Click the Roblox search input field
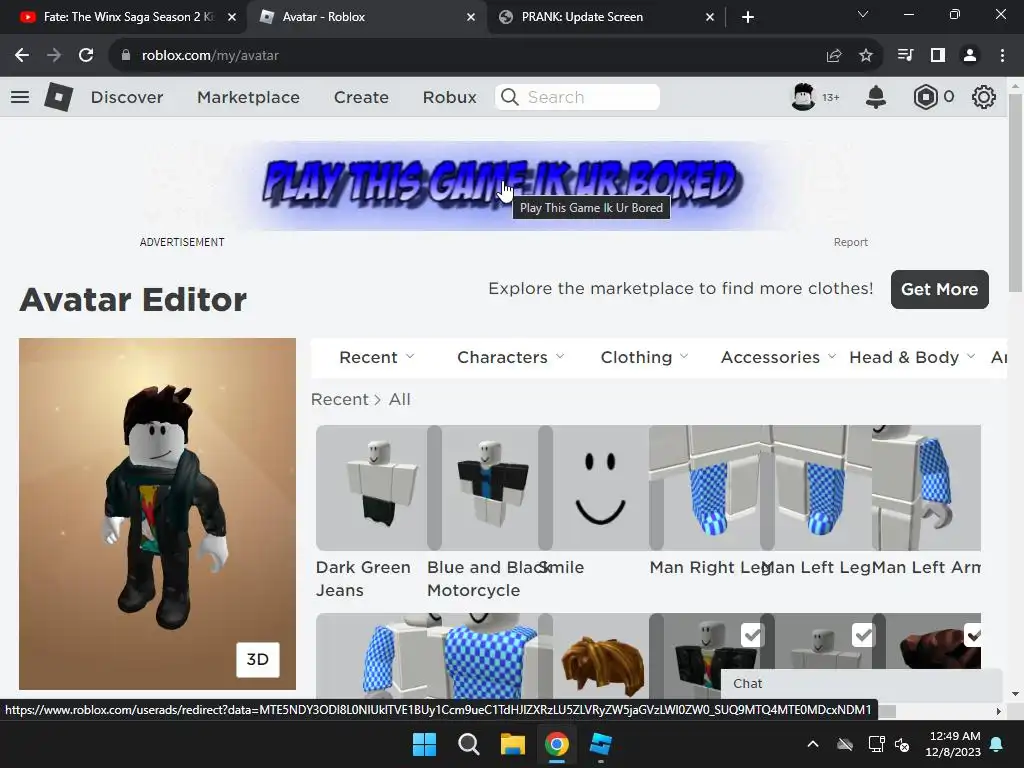This screenshot has height=768, width=1024. pos(577,97)
